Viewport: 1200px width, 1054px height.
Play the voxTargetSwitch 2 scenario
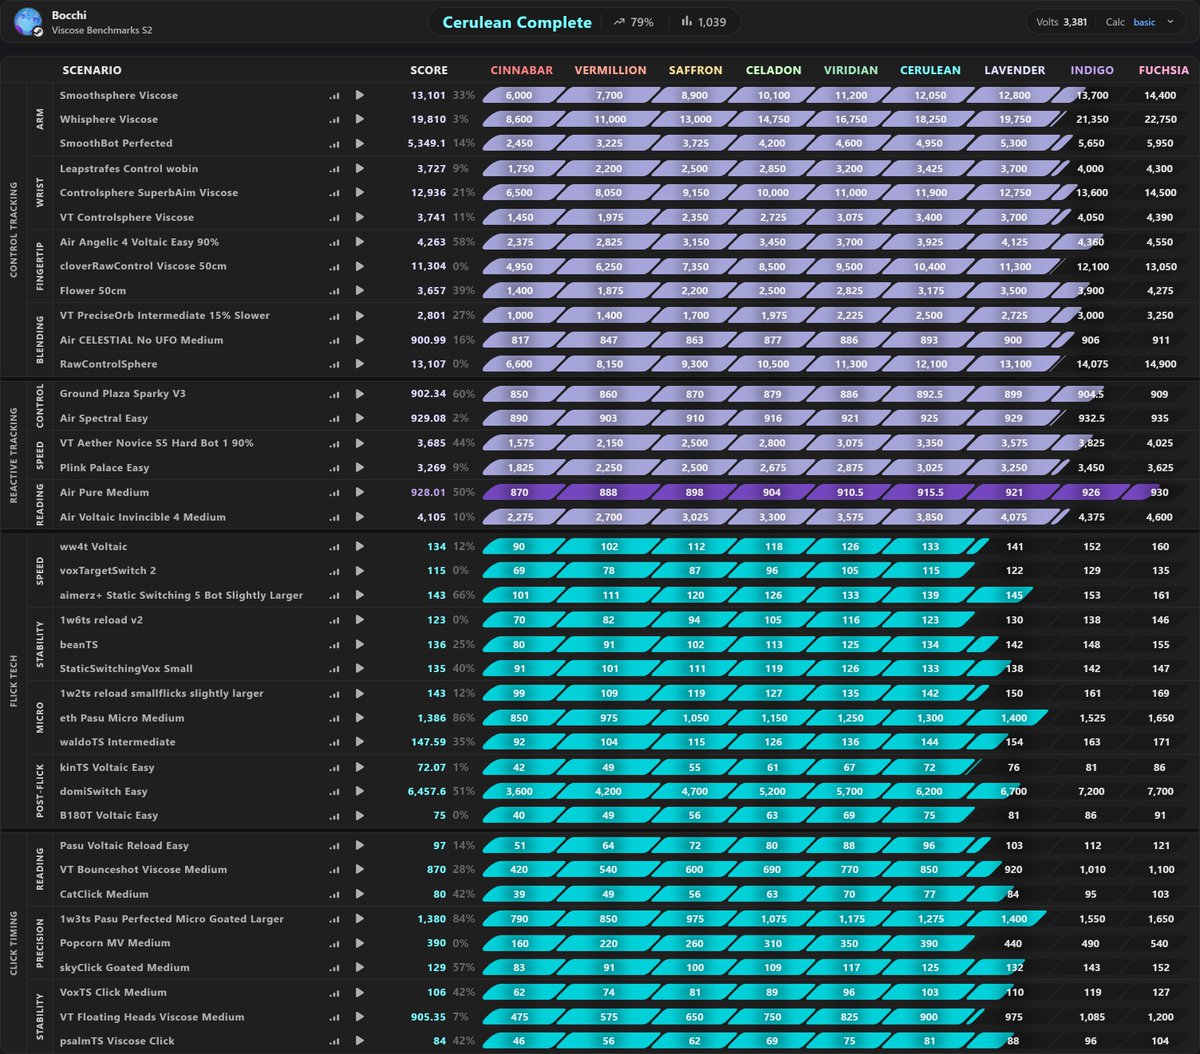pos(359,571)
